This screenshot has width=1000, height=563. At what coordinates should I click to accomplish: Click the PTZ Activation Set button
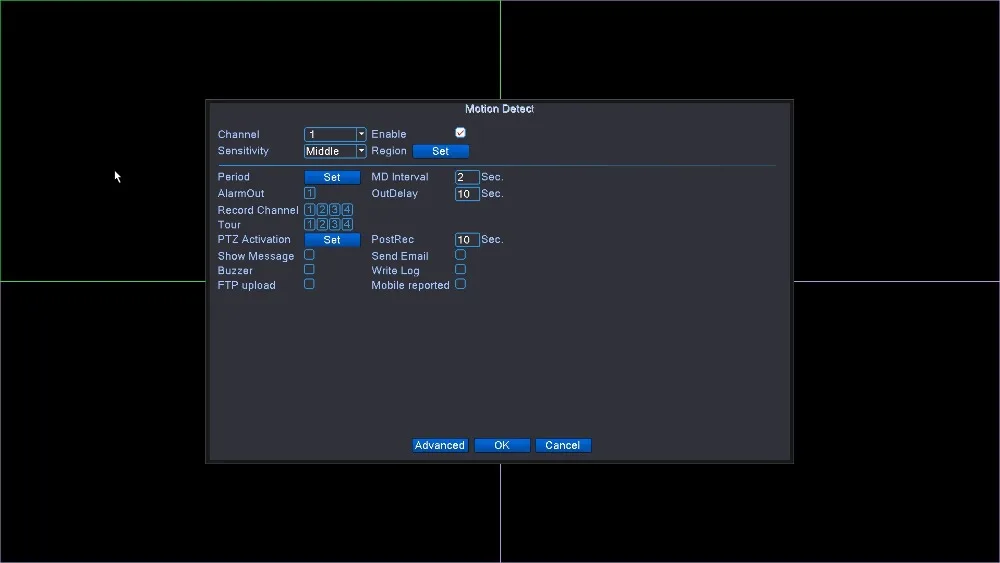point(332,240)
